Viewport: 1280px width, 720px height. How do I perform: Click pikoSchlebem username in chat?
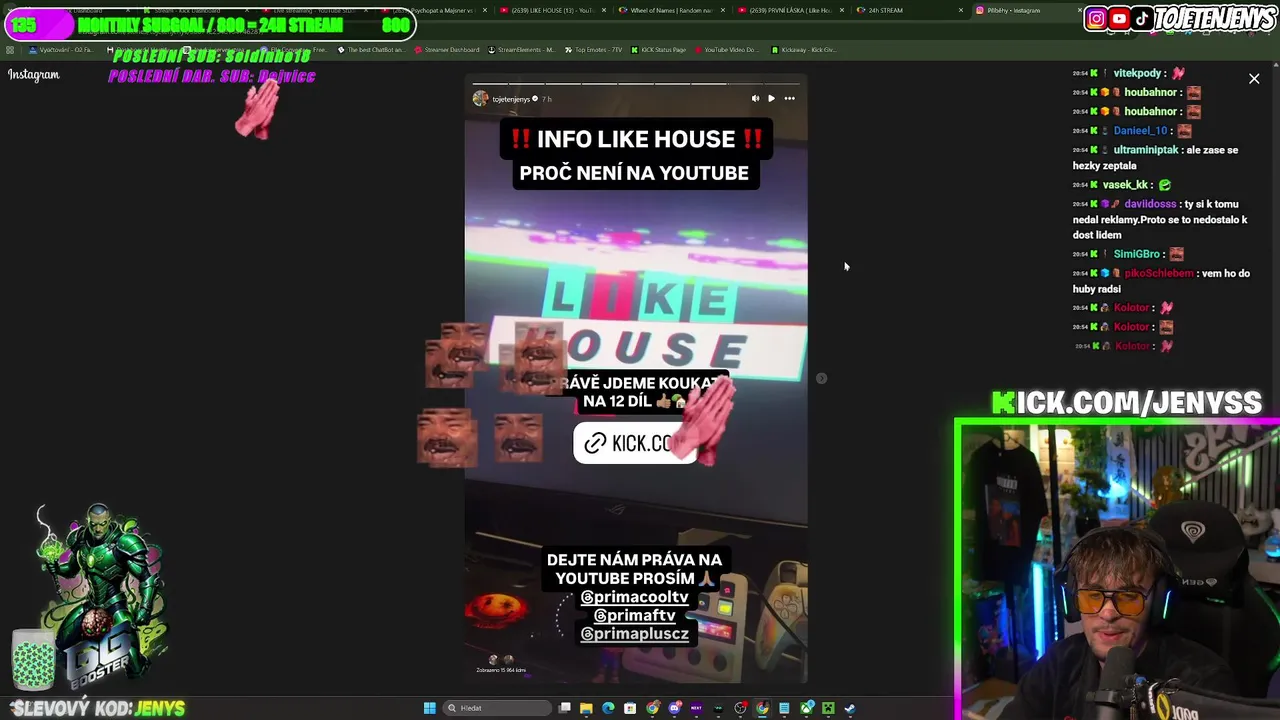tap(1159, 273)
